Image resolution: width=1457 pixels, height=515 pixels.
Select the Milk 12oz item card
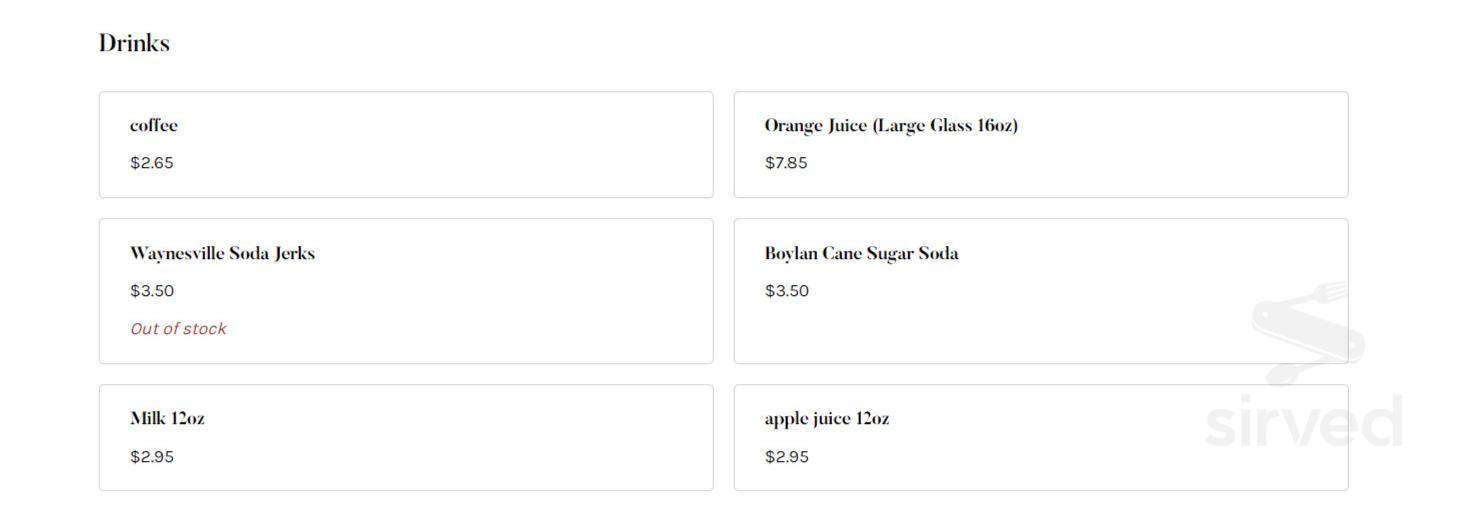(x=405, y=437)
